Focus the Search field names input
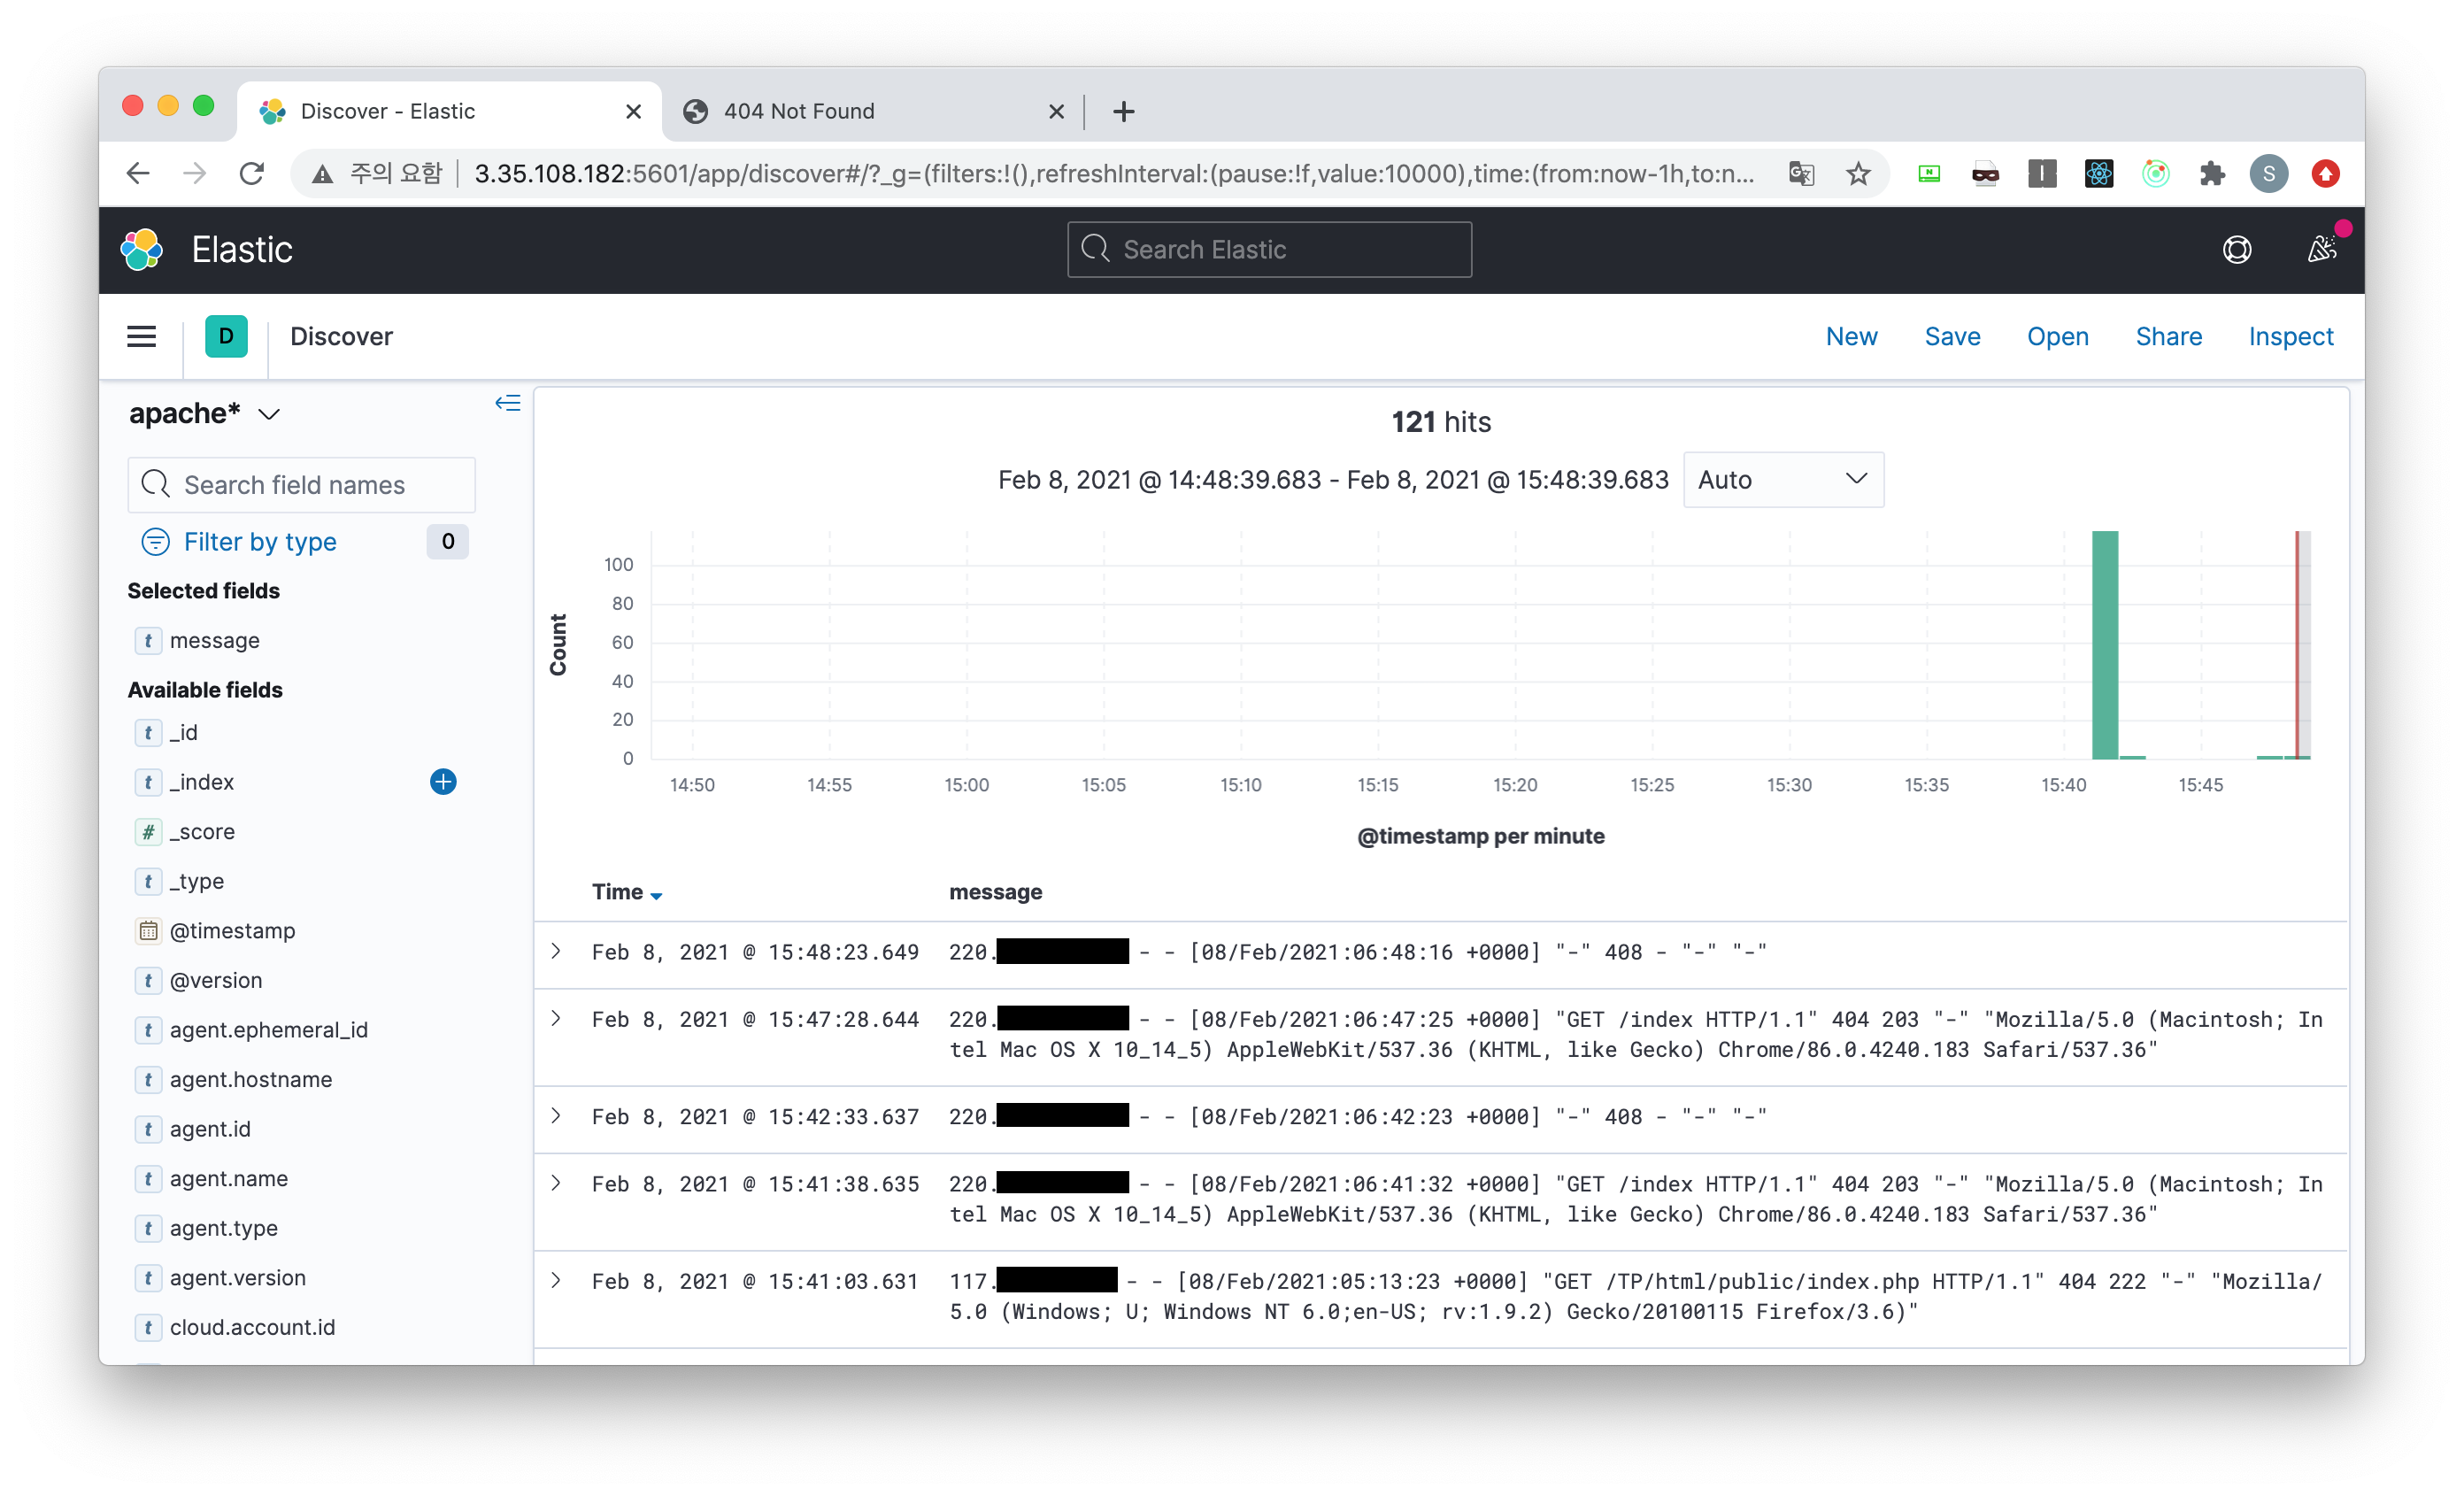2464x1496 pixels. (302, 485)
